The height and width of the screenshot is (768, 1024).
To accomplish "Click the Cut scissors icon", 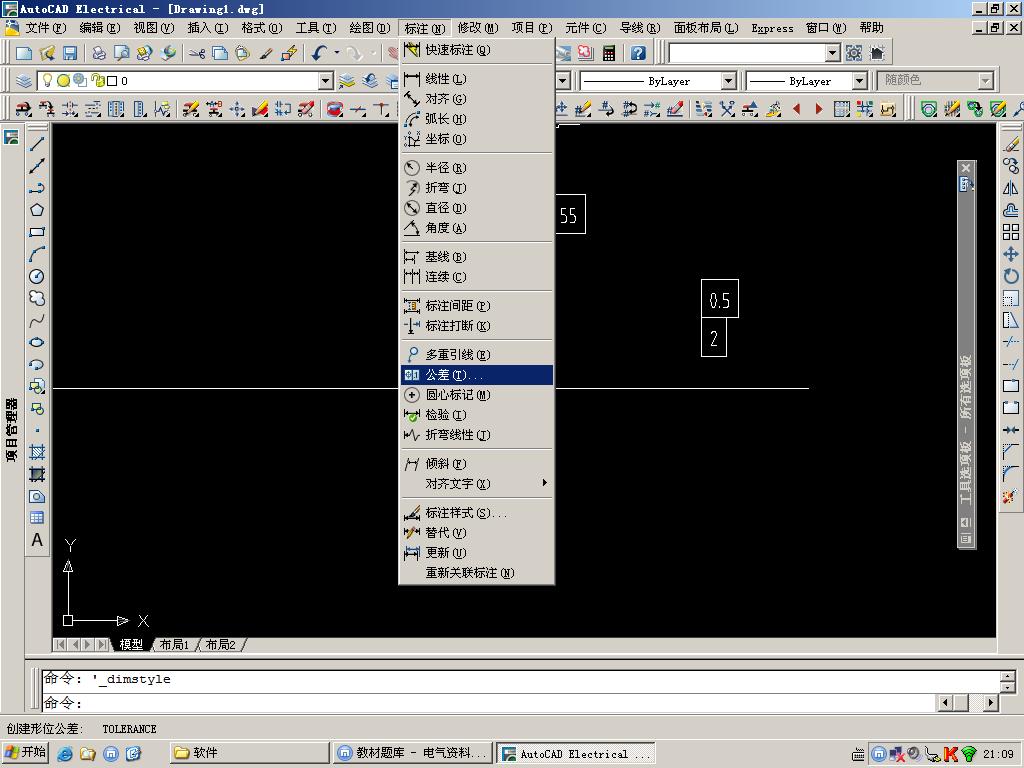I will (197, 53).
